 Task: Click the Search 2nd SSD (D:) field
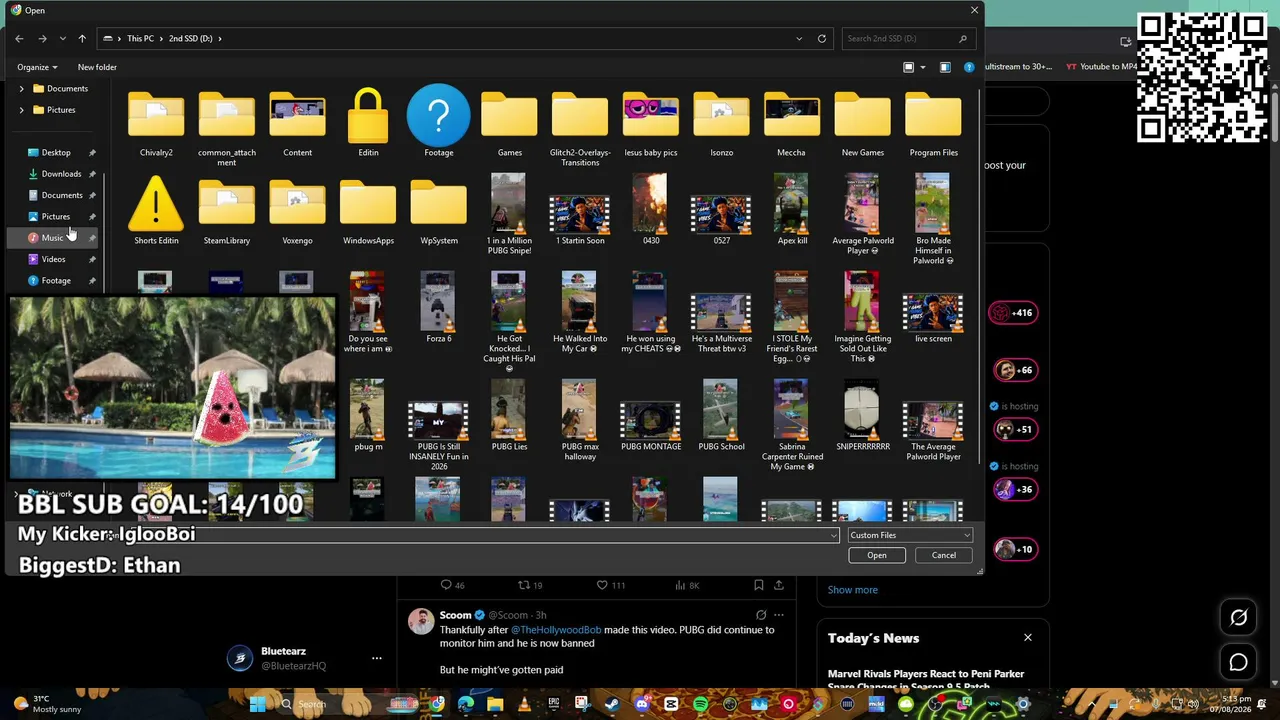907,39
